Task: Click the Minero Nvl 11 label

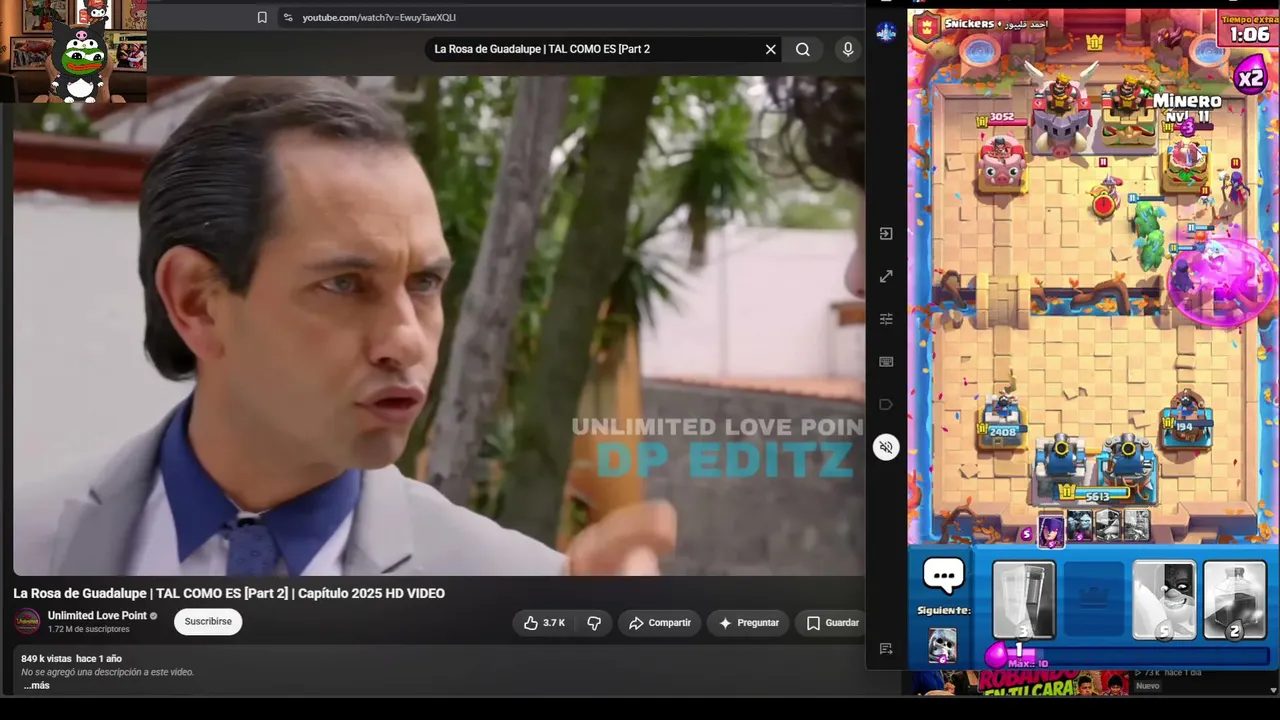Action: tap(1187, 108)
